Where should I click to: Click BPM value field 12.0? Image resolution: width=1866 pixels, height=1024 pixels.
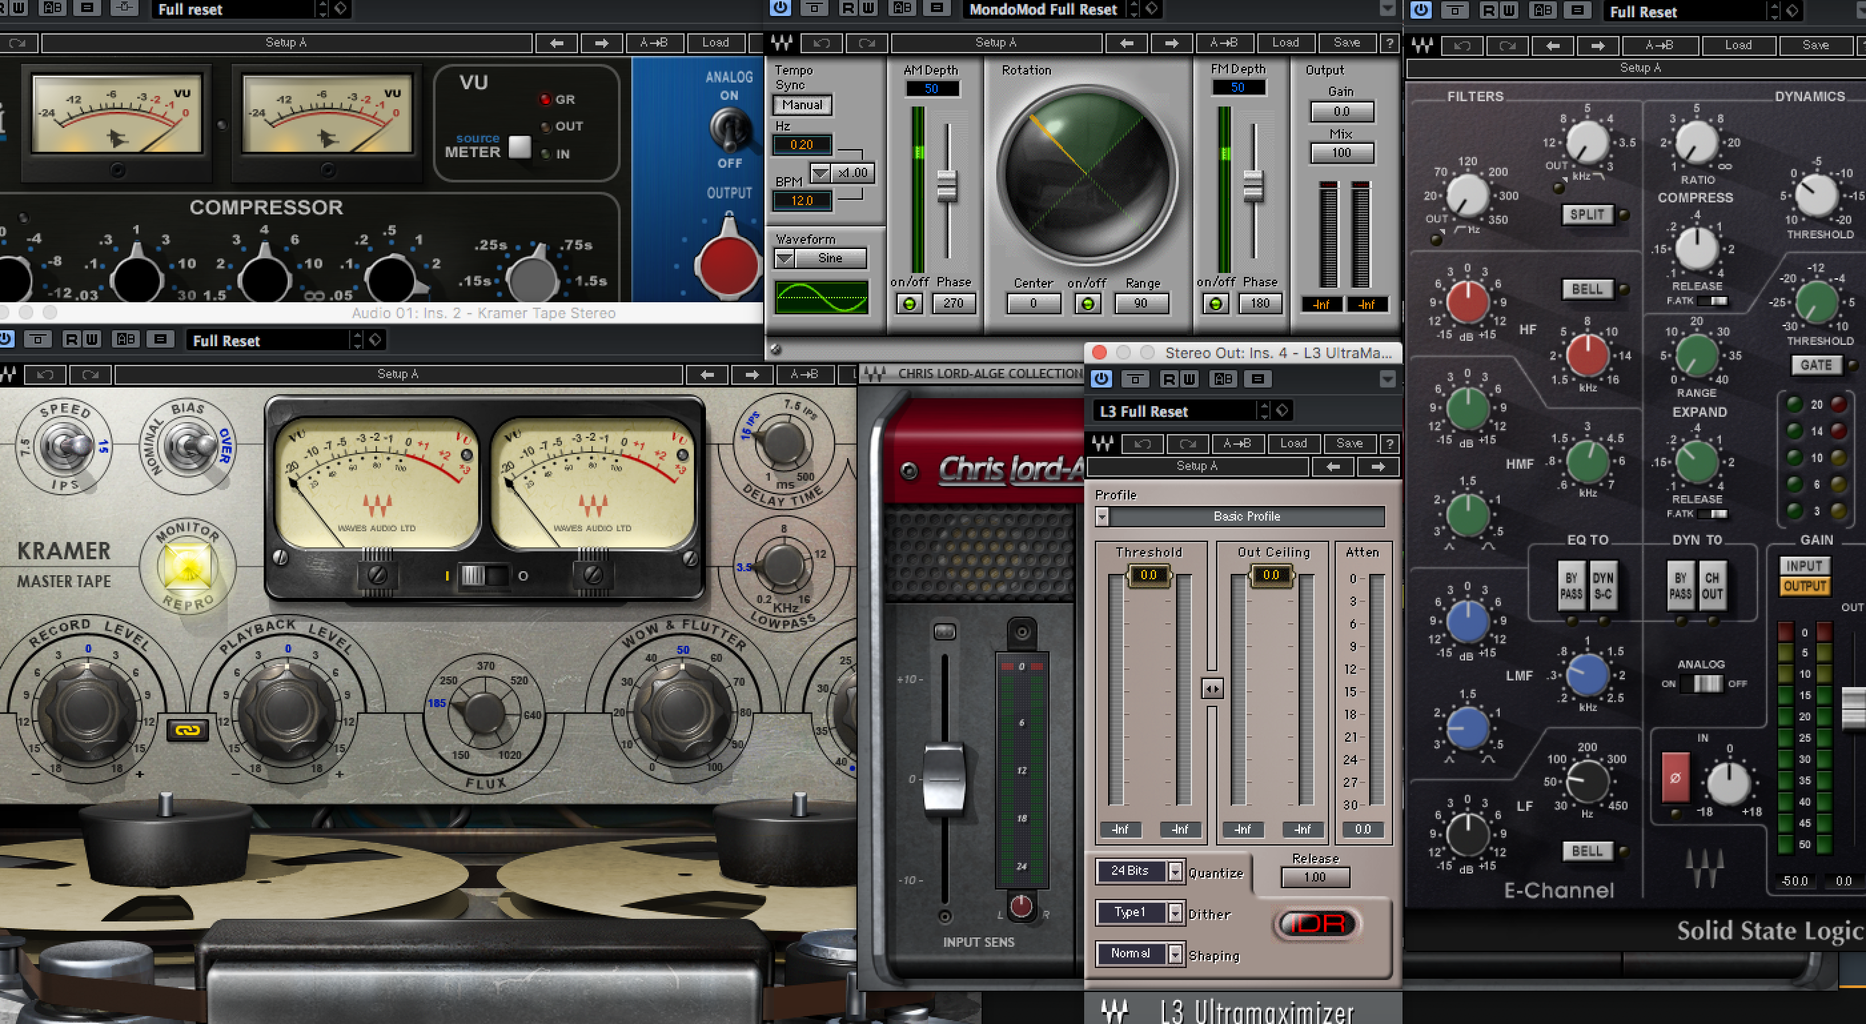click(x=802, y=201)
